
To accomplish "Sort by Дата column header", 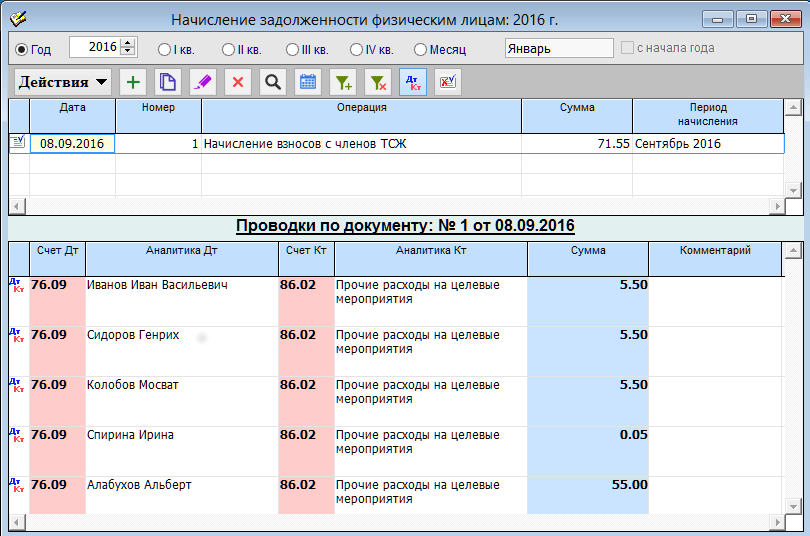I will (72, 116).
